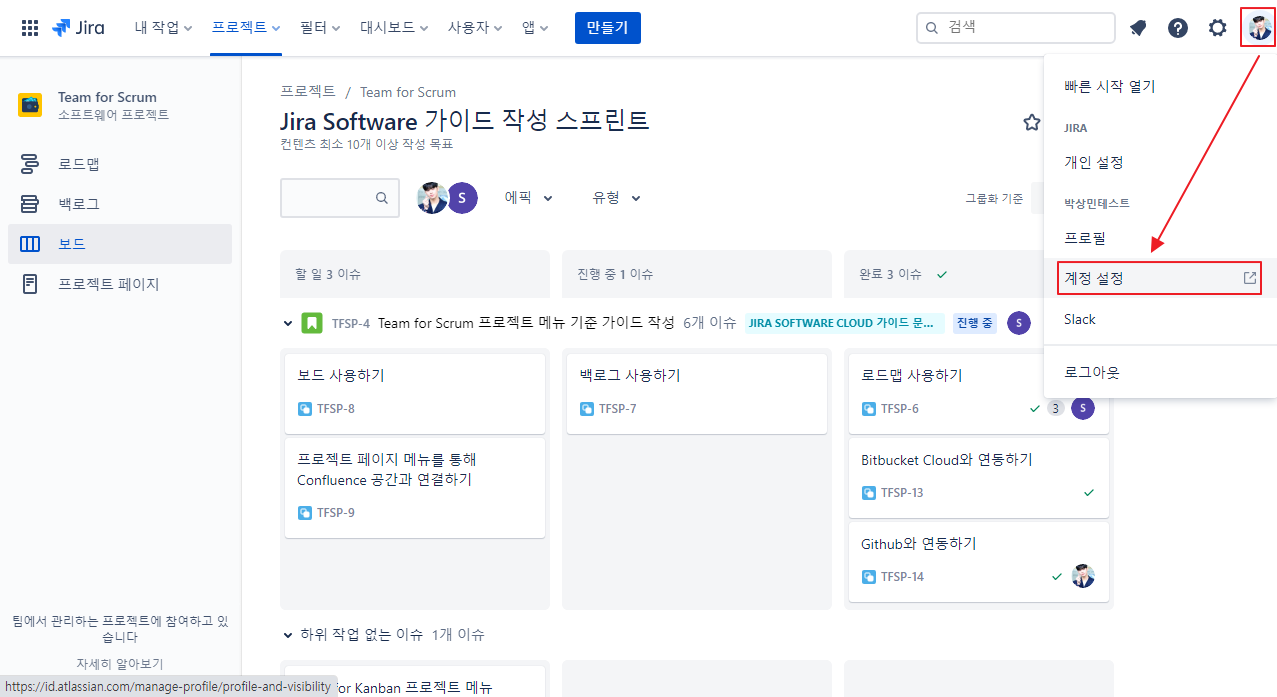Click the 만들기 button

[608, 28]
